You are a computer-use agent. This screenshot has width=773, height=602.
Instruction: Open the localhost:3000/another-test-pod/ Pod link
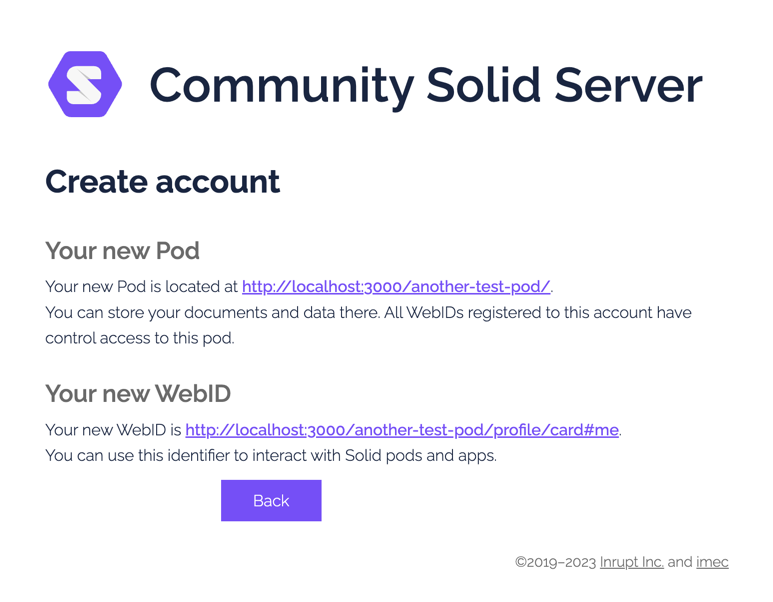click(x=396, y=286)
